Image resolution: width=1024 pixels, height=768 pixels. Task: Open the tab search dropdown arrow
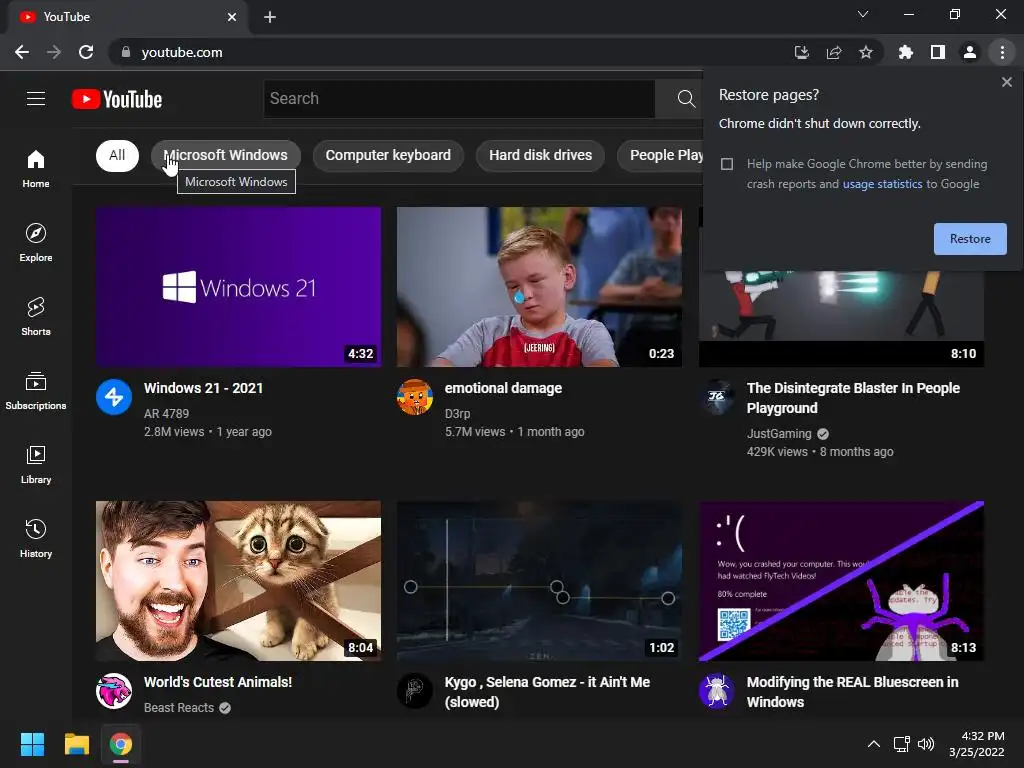[863, 14]
